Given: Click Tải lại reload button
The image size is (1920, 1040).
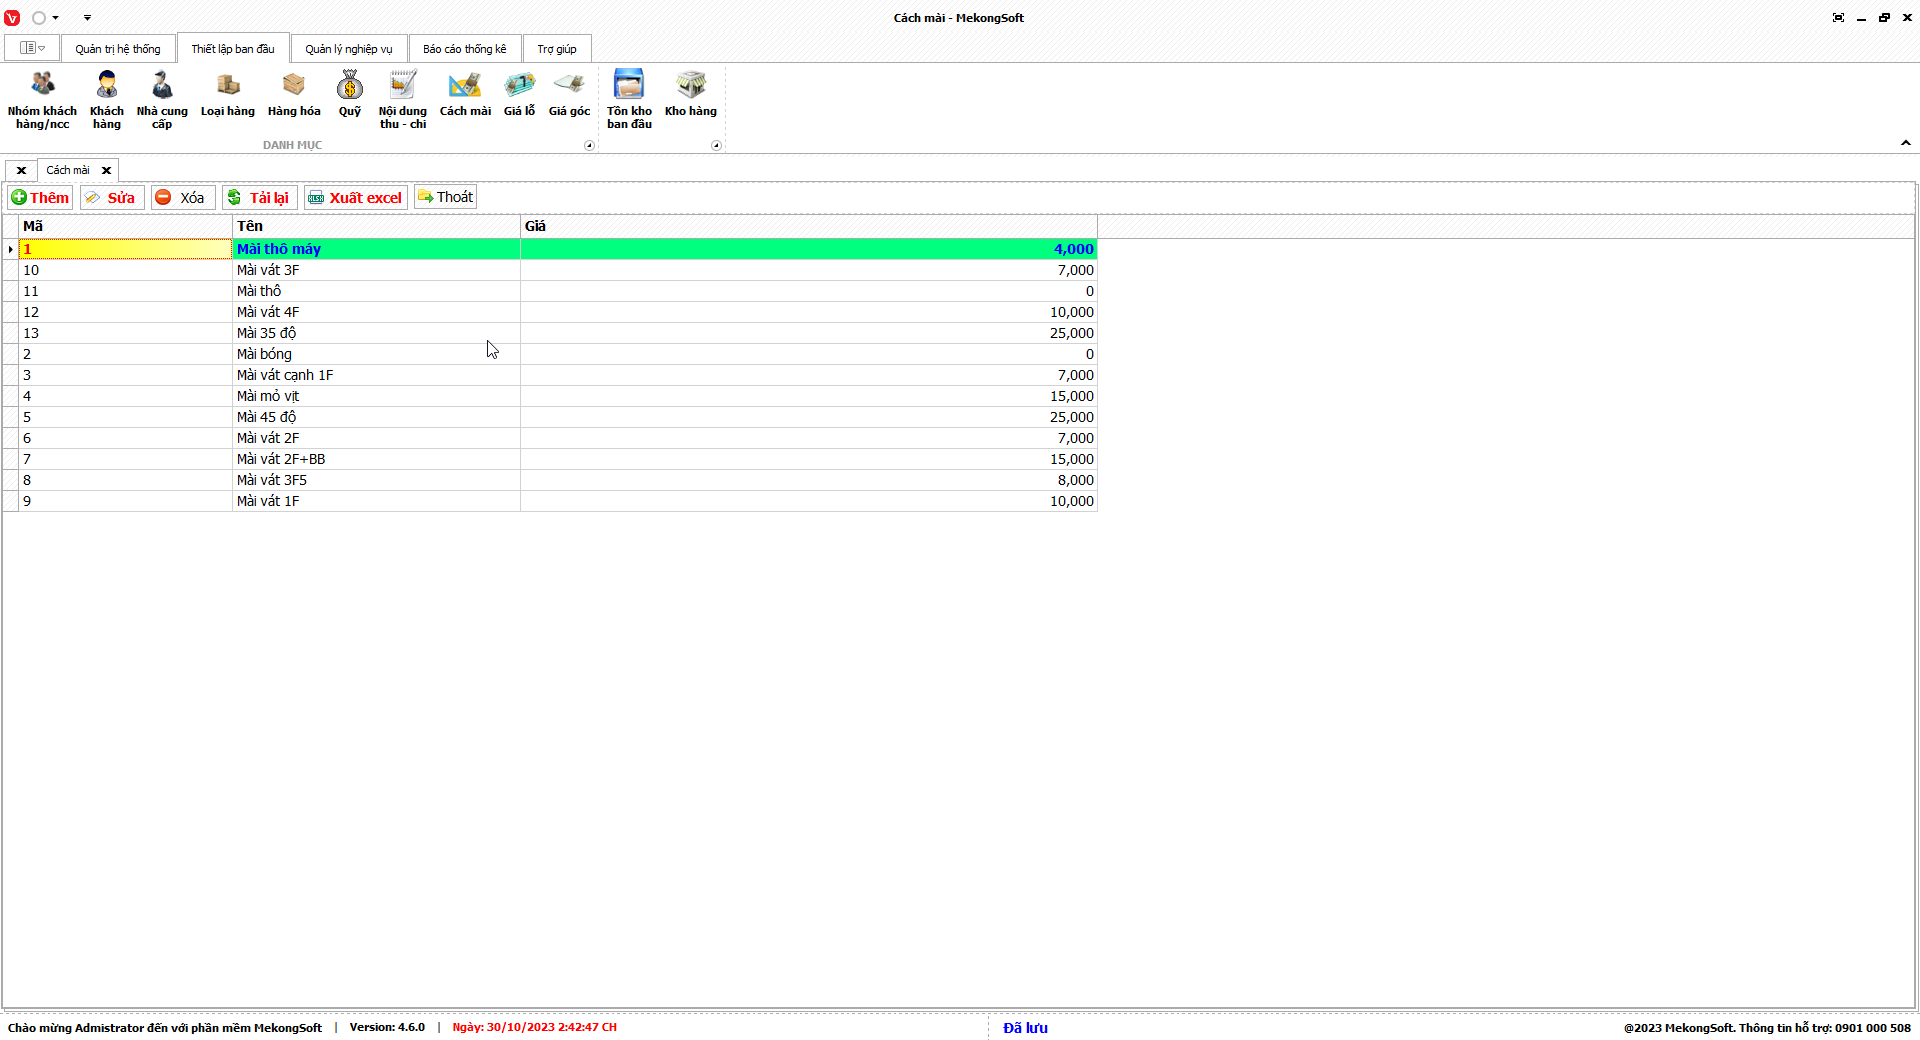Looking at the screenshot, I should (x=259, y=197).
